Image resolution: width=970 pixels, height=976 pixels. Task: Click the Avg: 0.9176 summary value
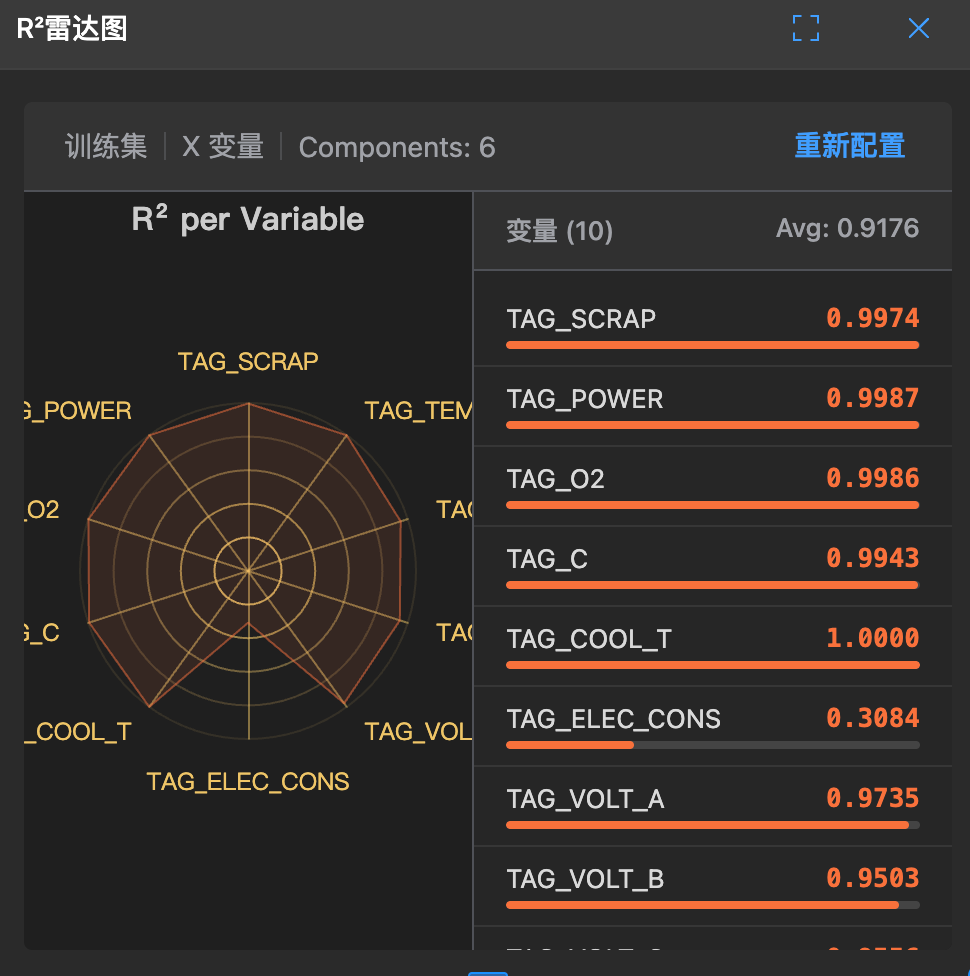pyautogui.click(x=846, y=228)
